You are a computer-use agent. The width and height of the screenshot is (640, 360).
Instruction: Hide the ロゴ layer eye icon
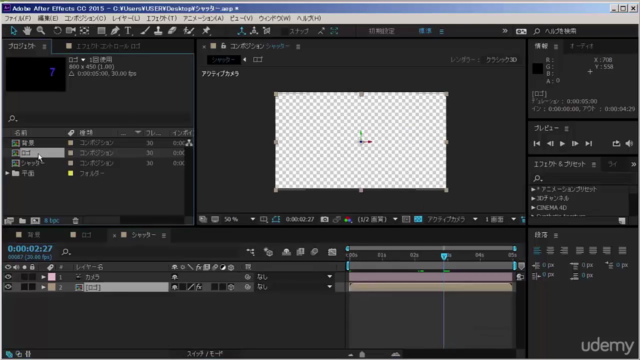tap(8, 287)
